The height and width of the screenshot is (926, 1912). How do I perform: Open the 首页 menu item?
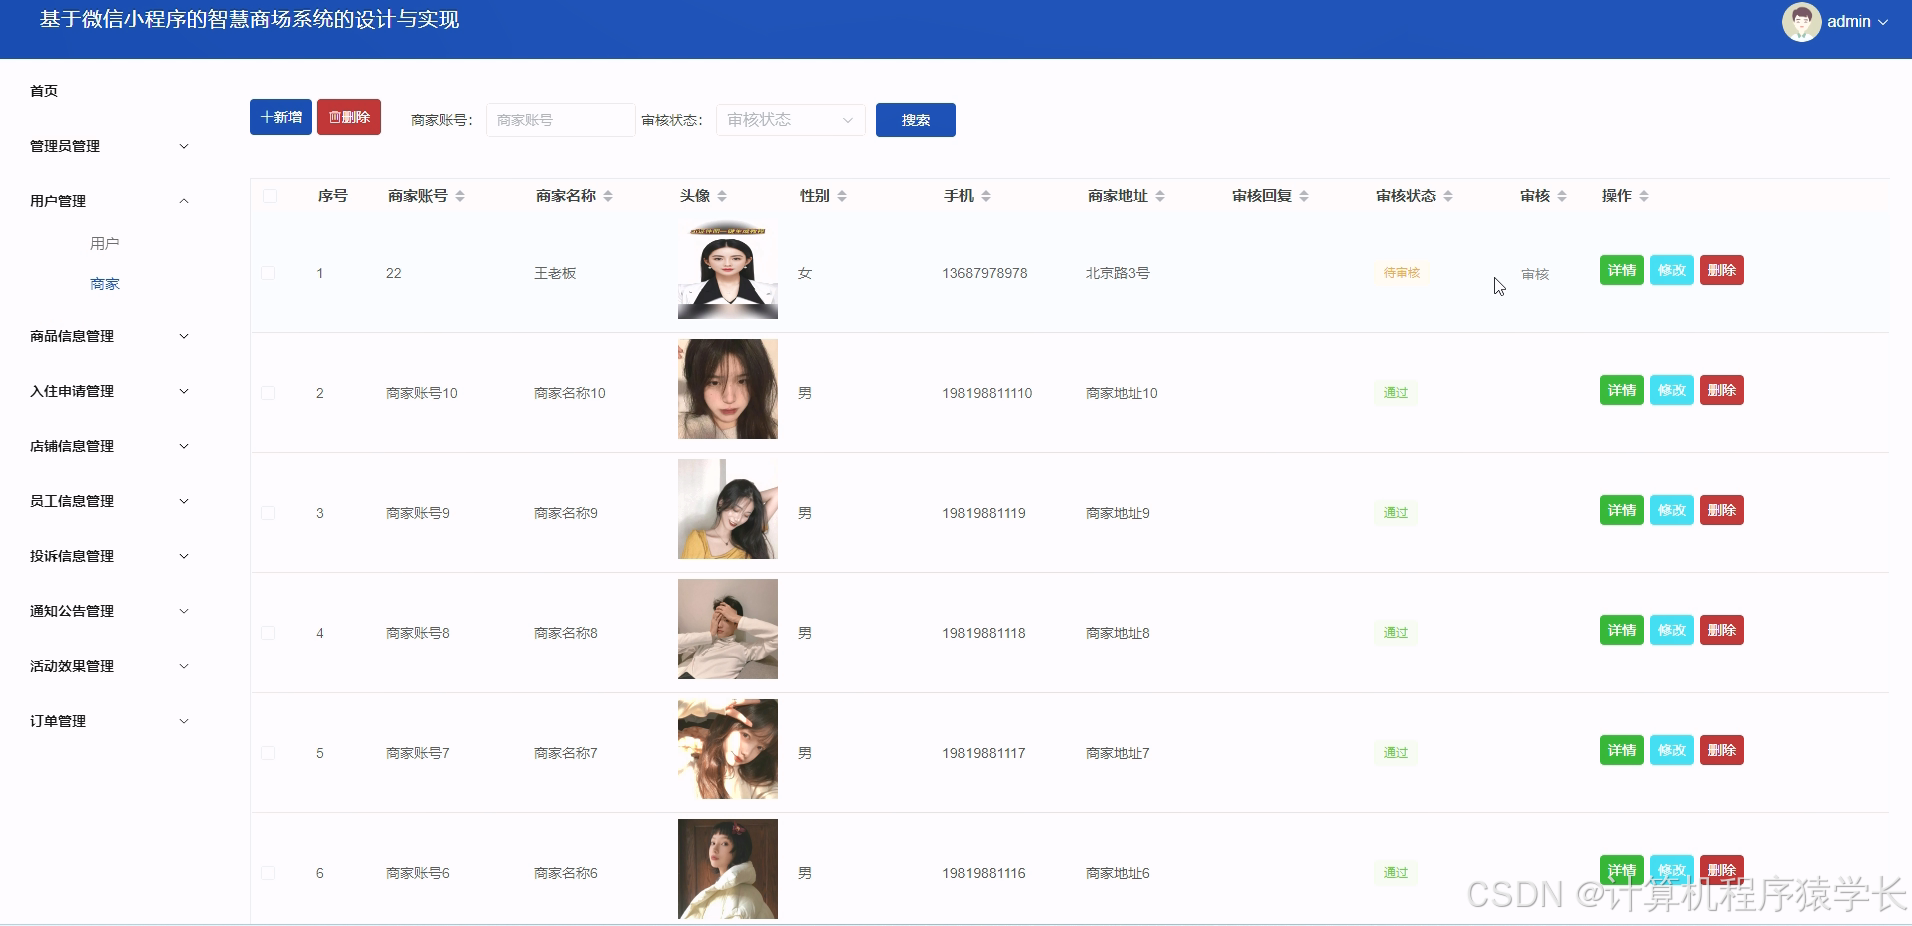[x=43, y=91]
